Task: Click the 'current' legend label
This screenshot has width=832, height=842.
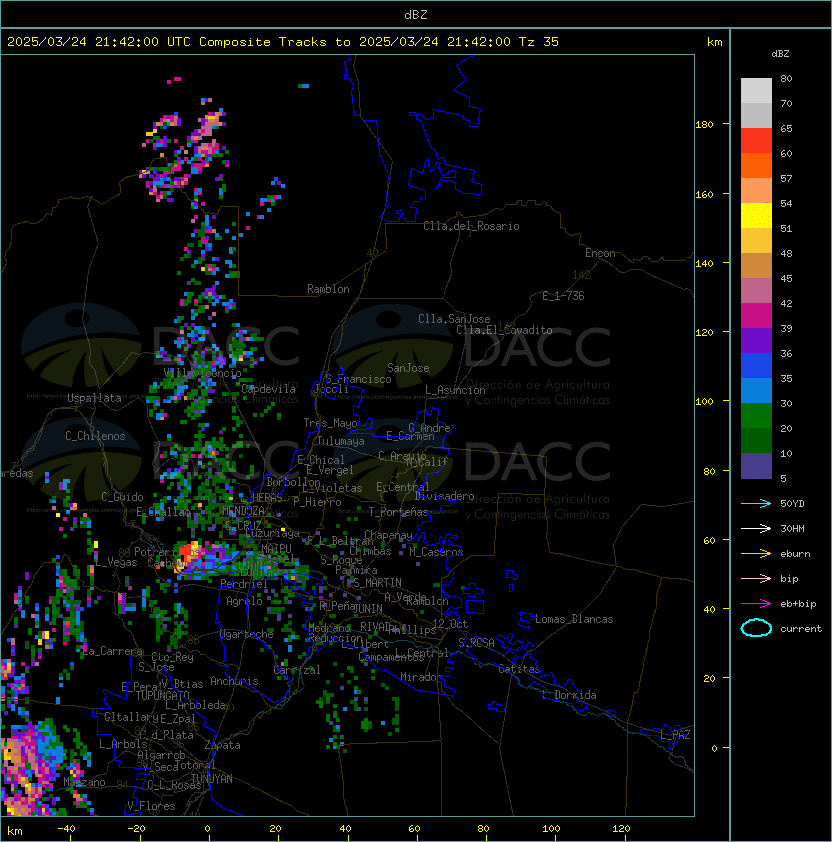Action: coord(801,629)
